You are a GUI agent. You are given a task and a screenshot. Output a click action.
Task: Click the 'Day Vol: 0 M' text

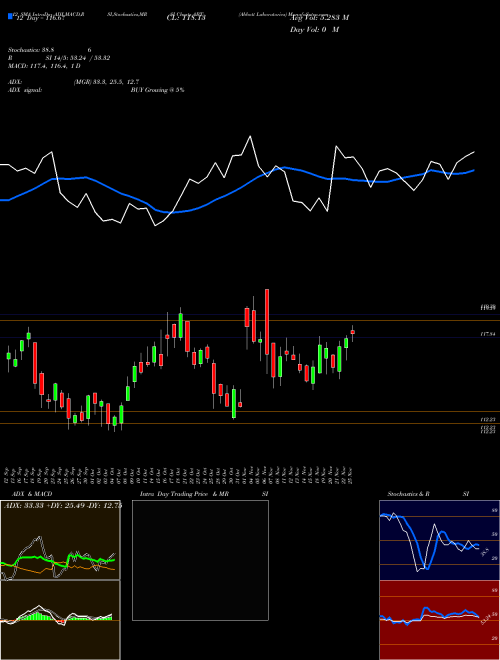coord(314,29)
